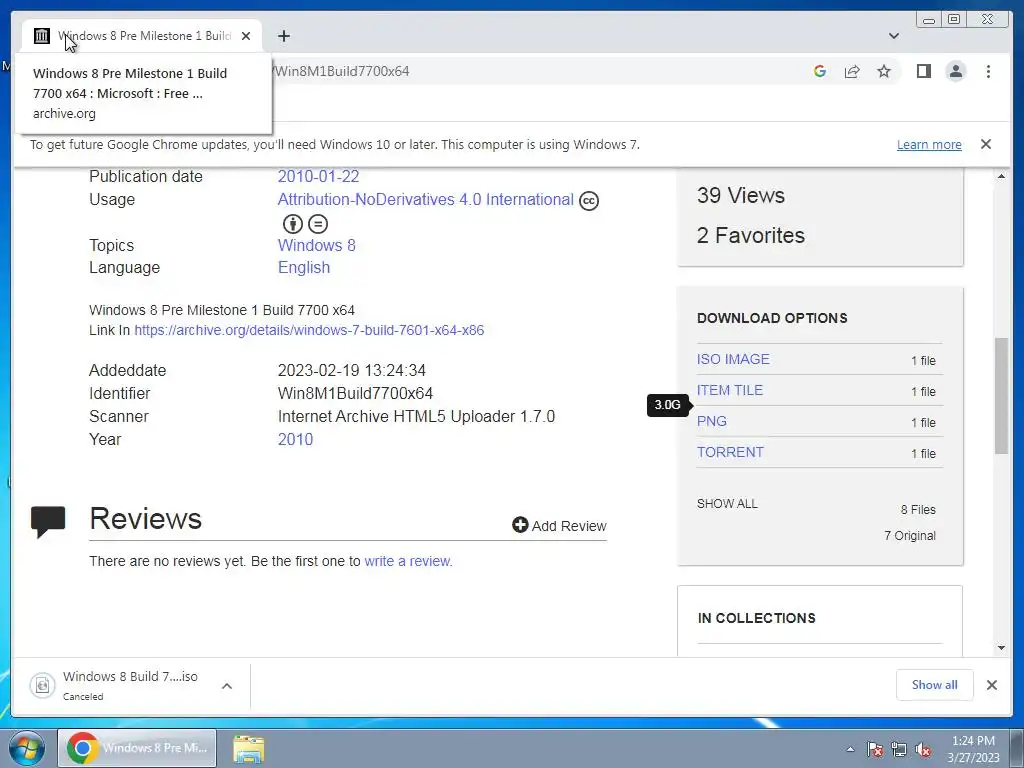The image size is (1024, 768).
Task: Click the scrollbar up arrow
Action: pyautogui.click(x=1001, y=176)
